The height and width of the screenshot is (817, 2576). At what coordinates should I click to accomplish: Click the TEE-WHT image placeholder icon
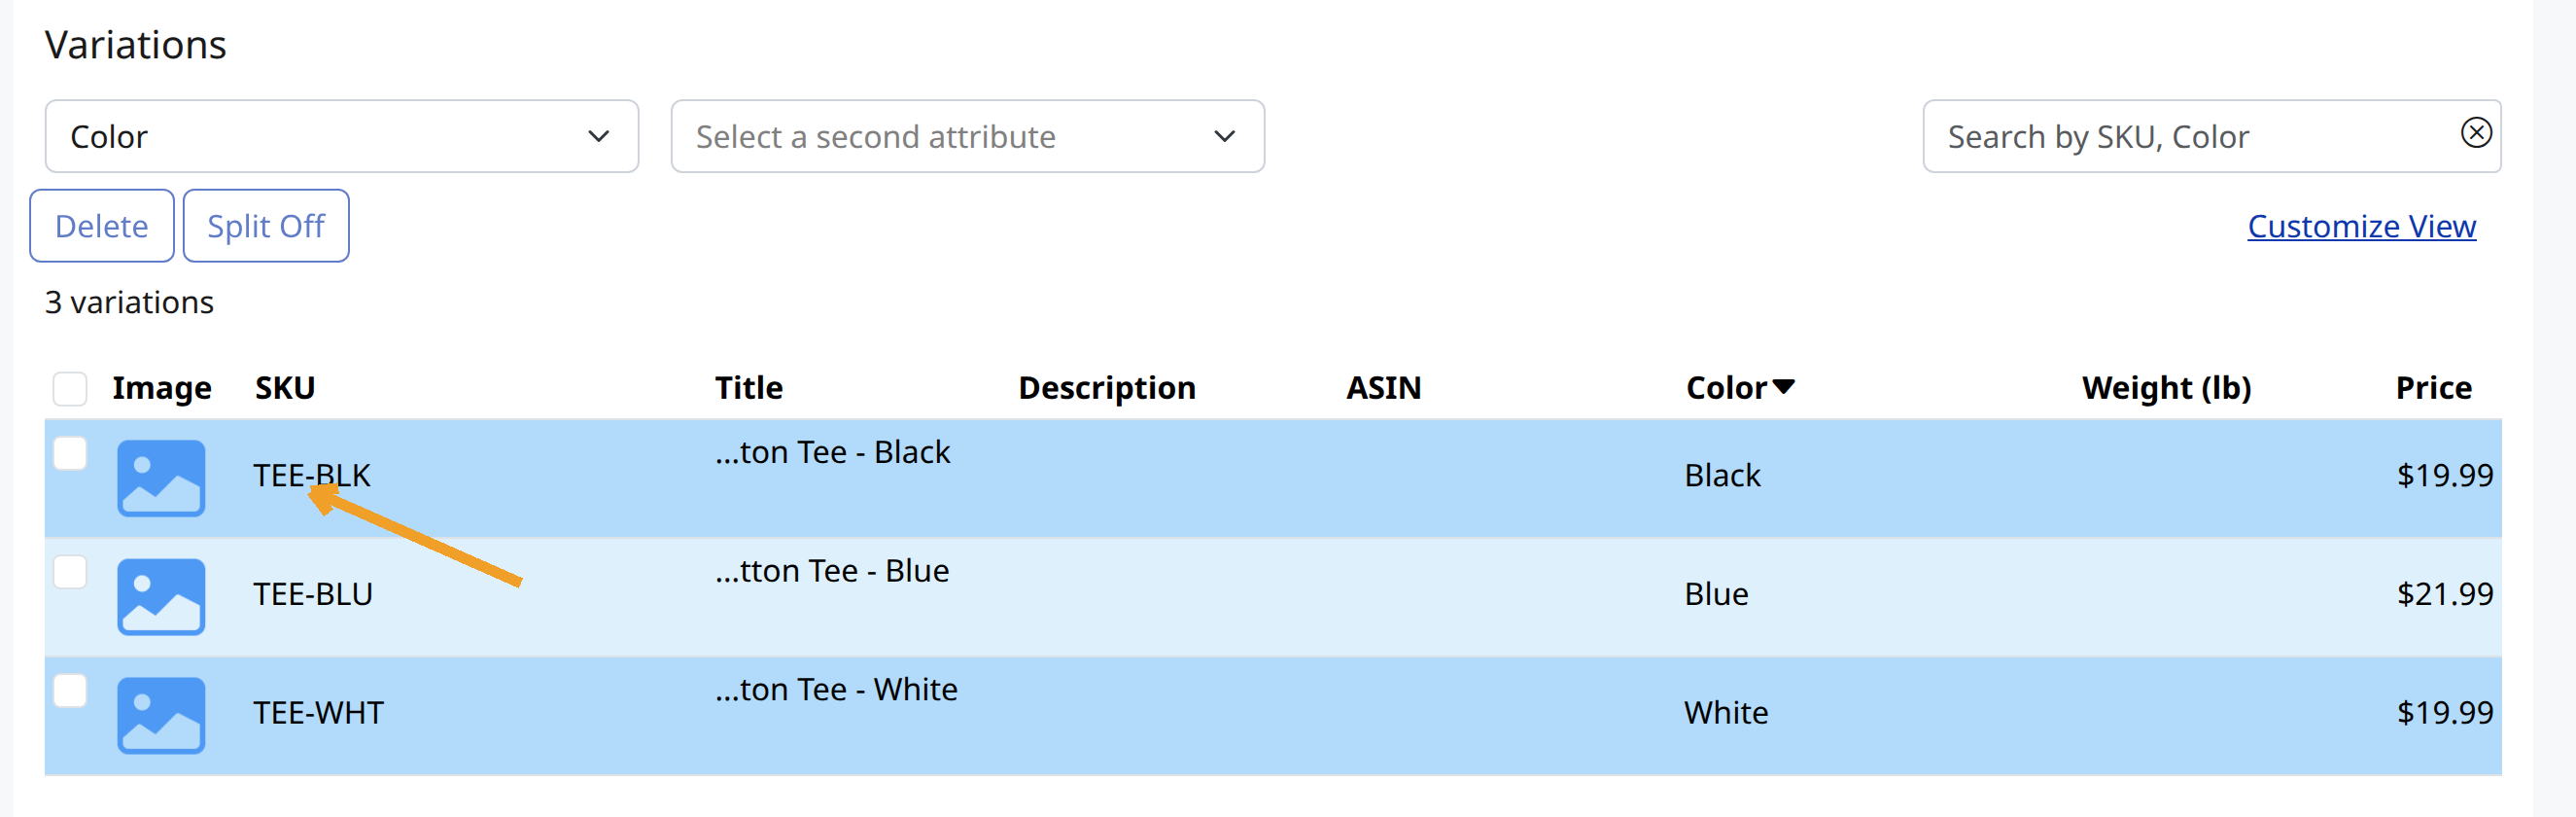161,716
